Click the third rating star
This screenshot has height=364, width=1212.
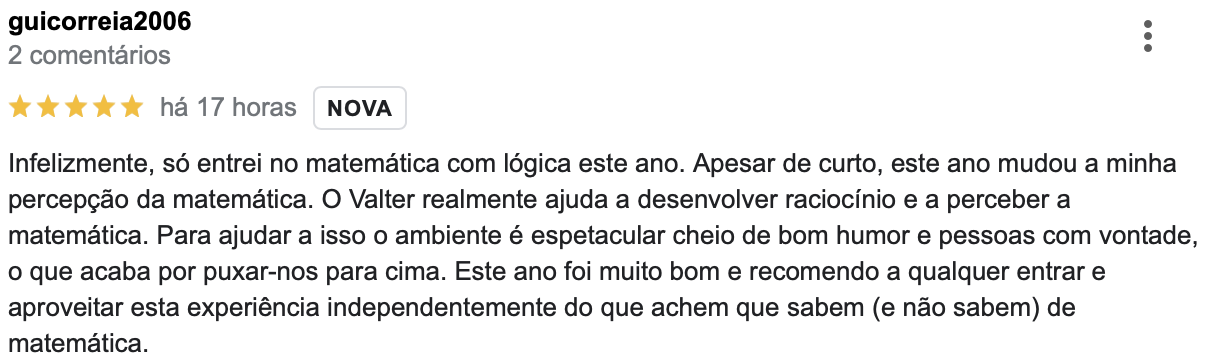(x=76, y=108)
